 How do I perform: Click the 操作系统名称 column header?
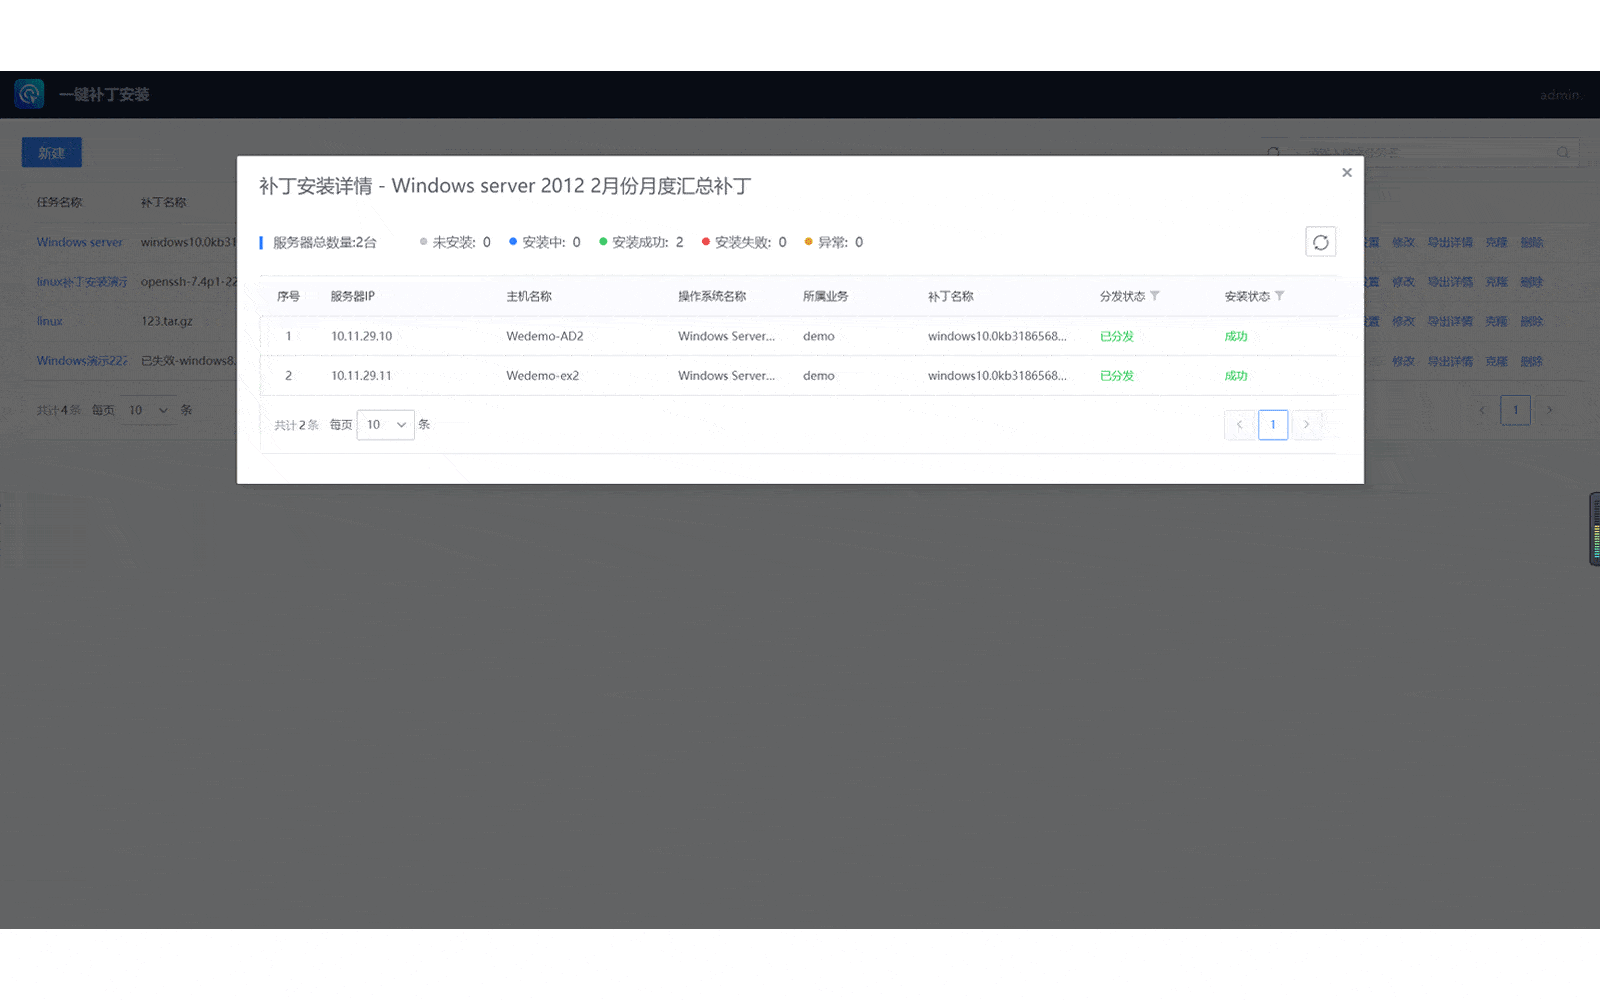tap(712, 296)
